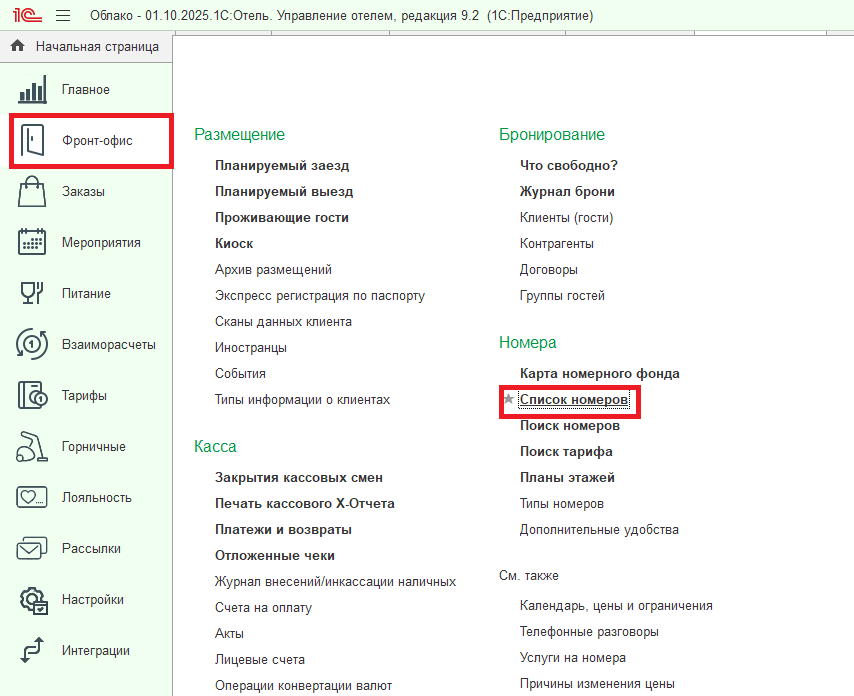Open the Тарифы book icon
This screenshot has width=854, height=696.
tap(32, 395)
